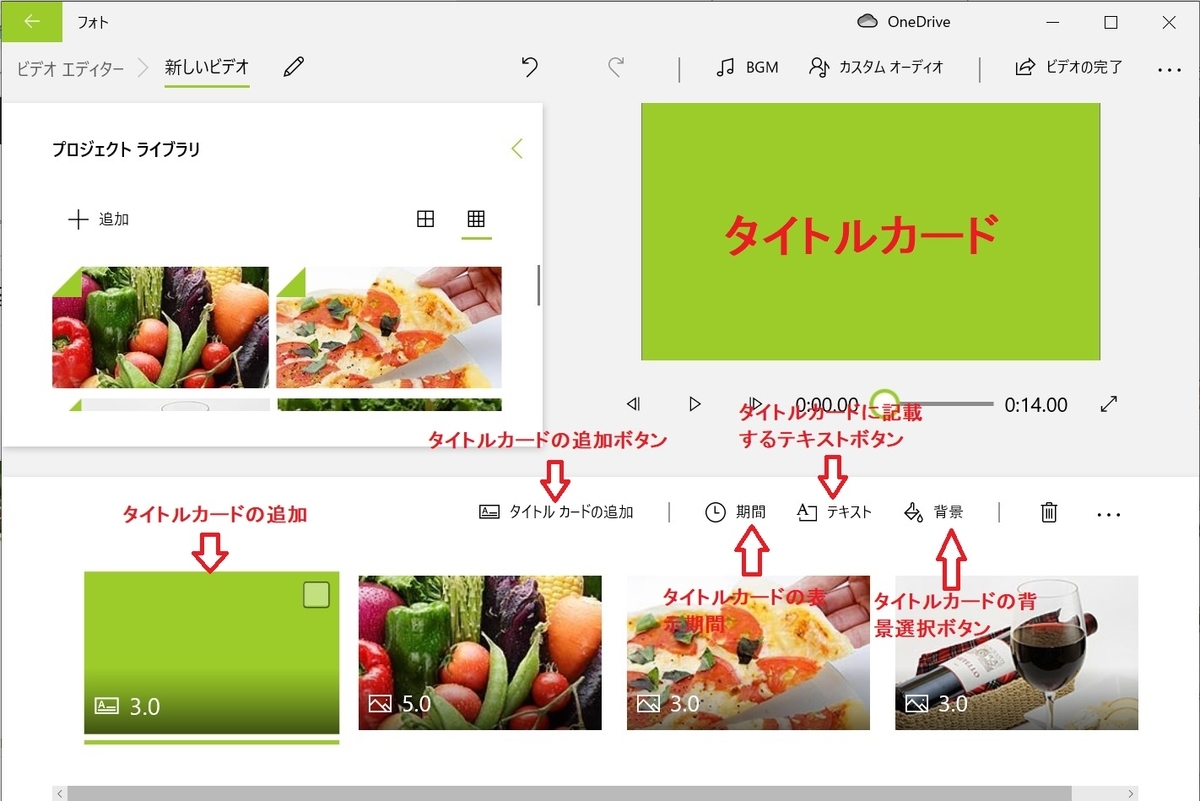
Task: Open the timeline toolbar more options menu
Action: (x=1109, y=512)
